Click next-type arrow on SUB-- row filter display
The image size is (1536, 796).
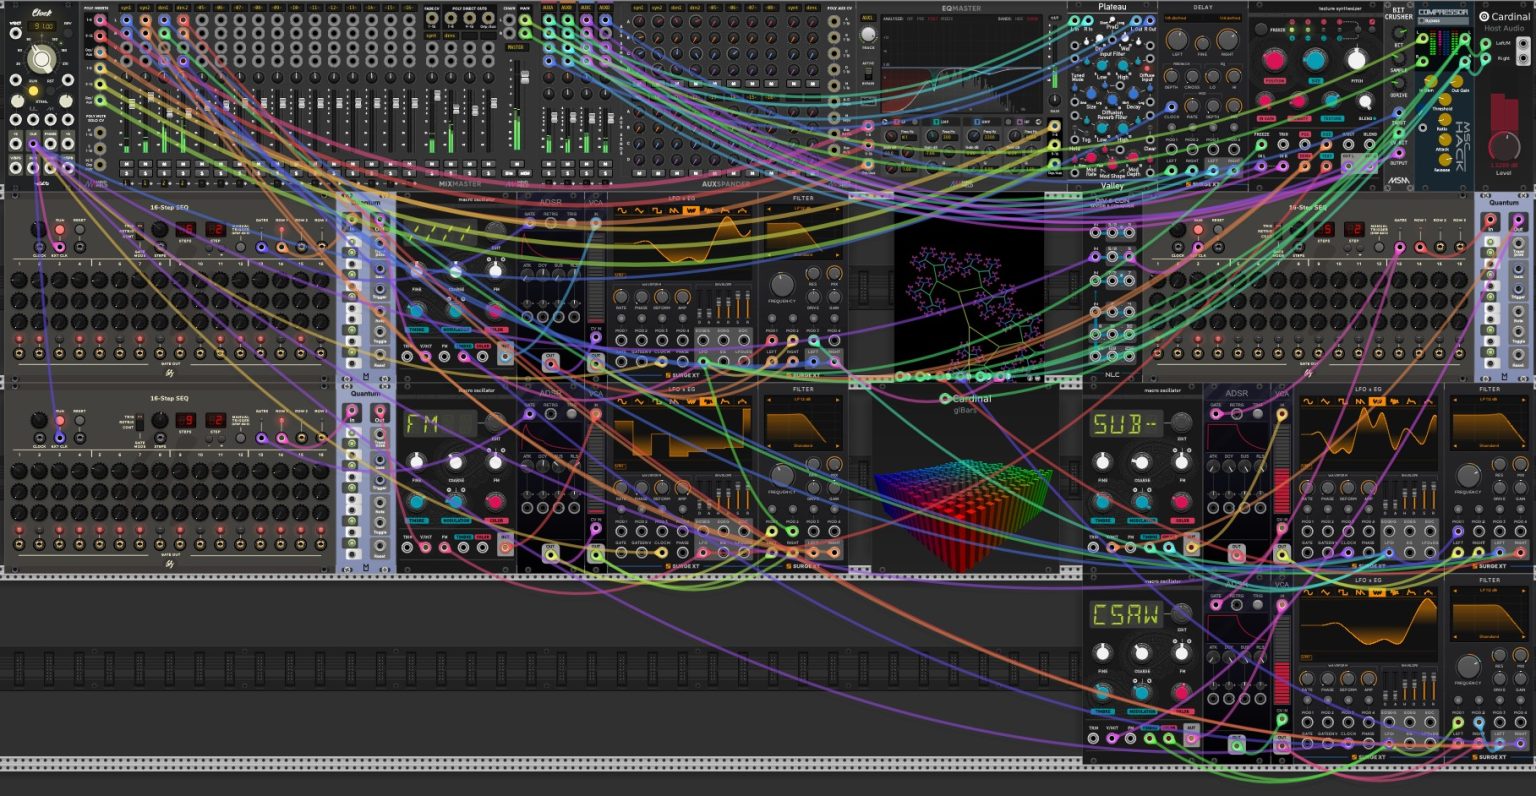[1524, 400]
